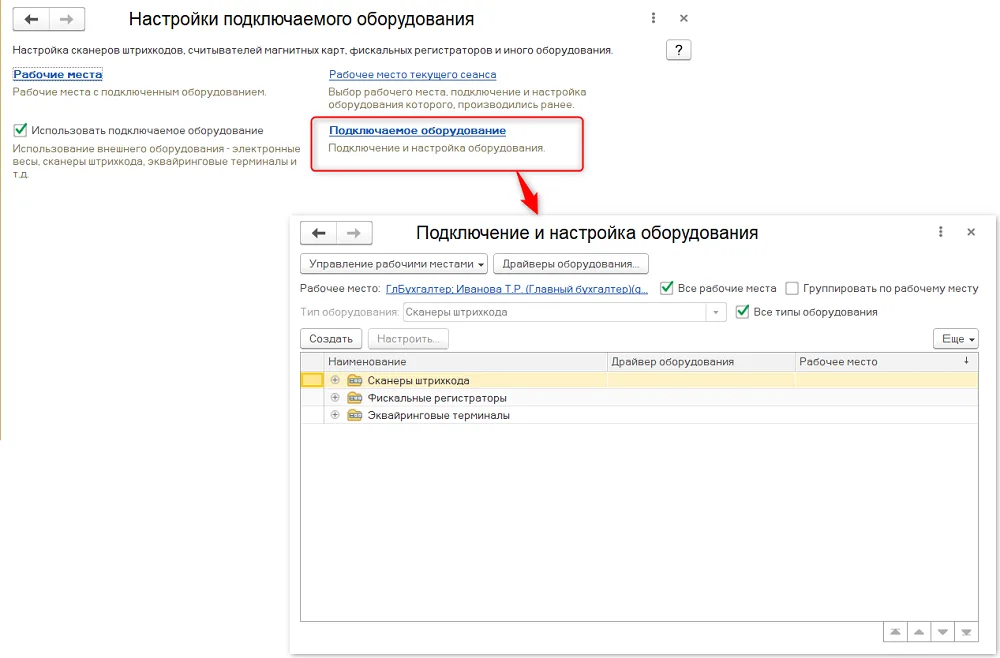
Task: Select the Фискальные регистраторы row
Action: (639, 397)
